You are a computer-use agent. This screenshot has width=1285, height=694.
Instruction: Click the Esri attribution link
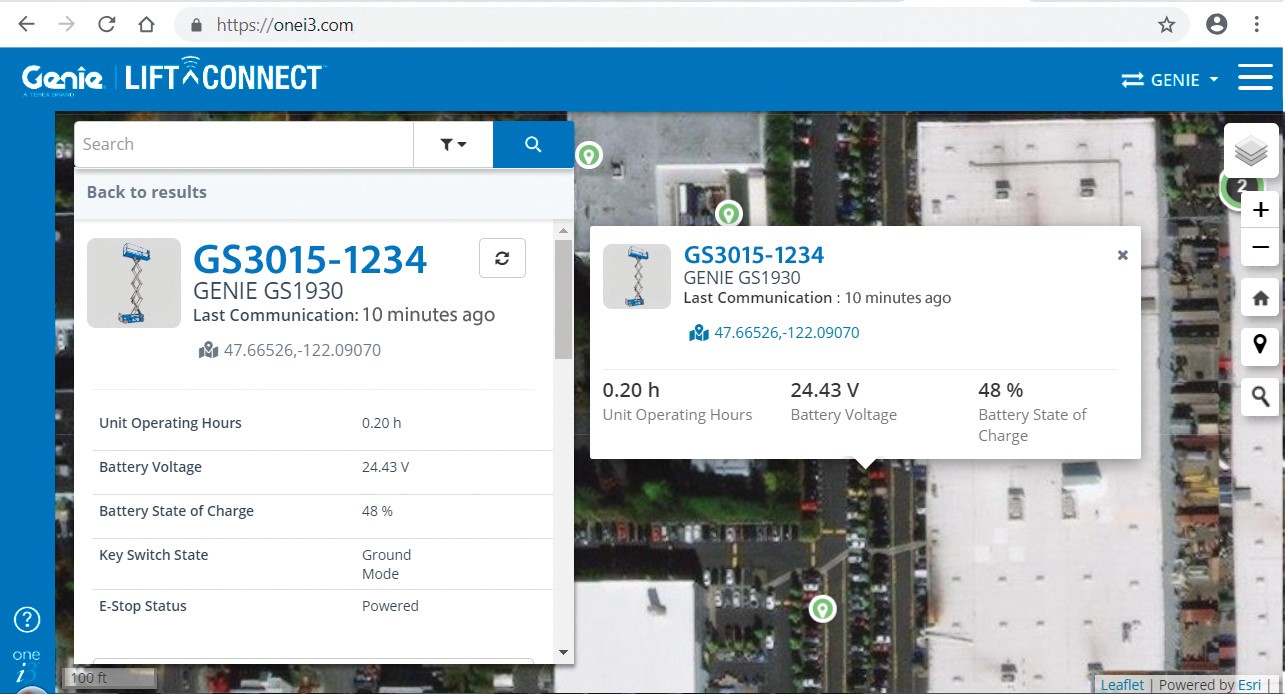1248,685
